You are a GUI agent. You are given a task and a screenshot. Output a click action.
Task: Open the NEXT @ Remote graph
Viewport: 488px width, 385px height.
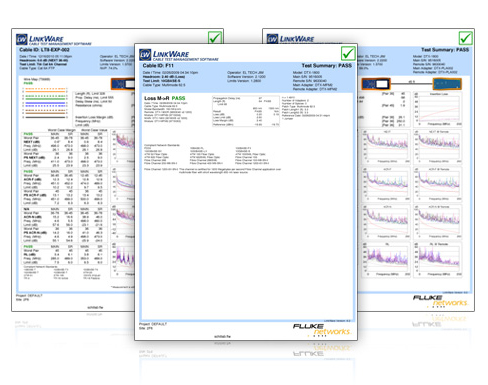click(x=438, y=147)
